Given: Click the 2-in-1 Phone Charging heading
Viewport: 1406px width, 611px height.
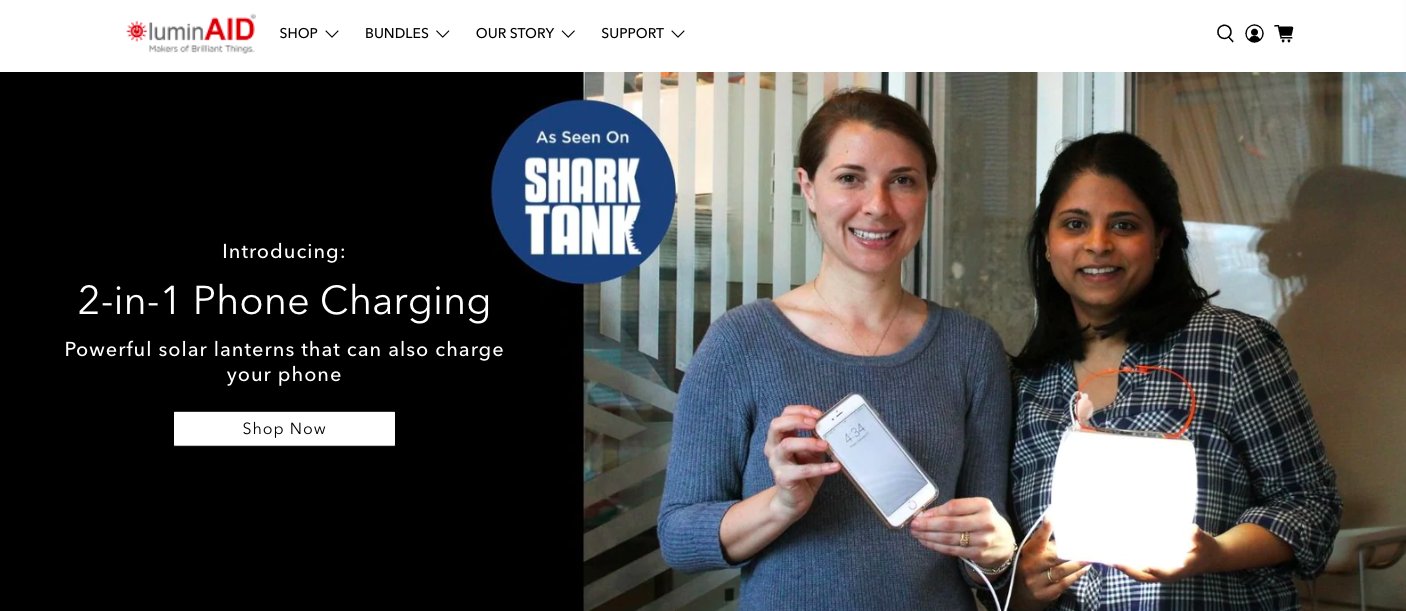Looking at the screenshot, I should (284, 301).
